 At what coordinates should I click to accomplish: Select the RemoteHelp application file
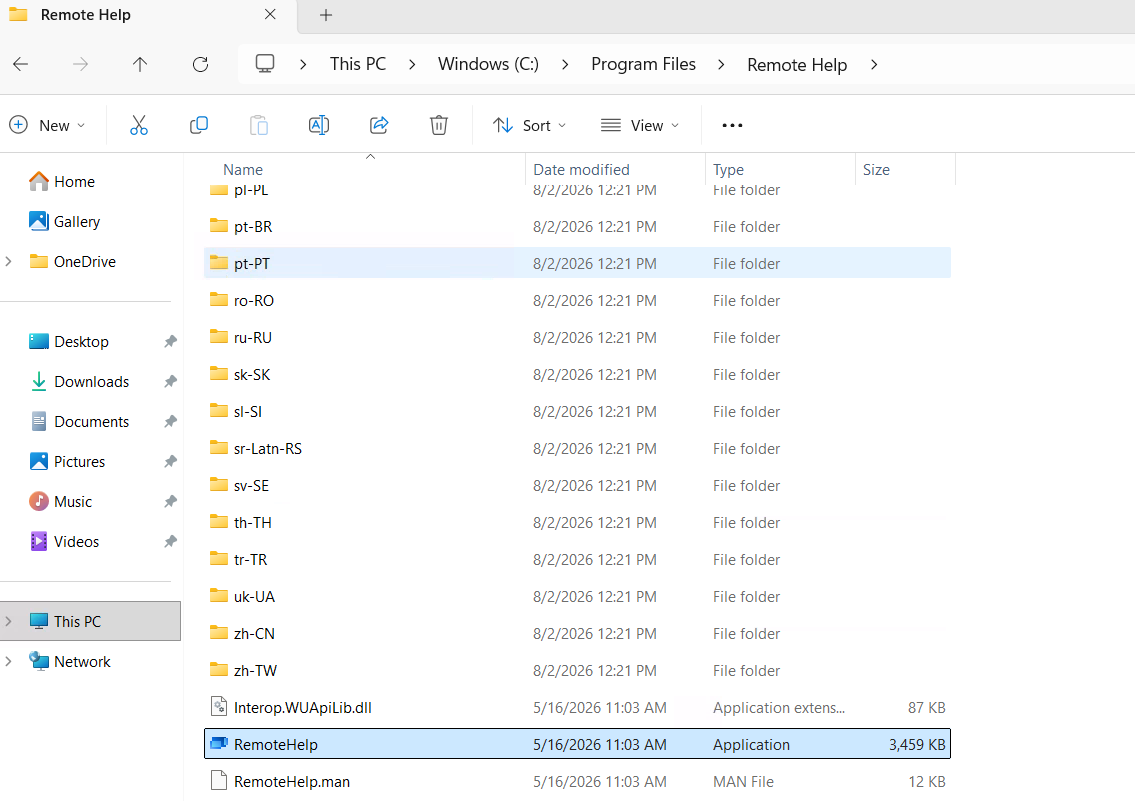[x=577, y=745]
